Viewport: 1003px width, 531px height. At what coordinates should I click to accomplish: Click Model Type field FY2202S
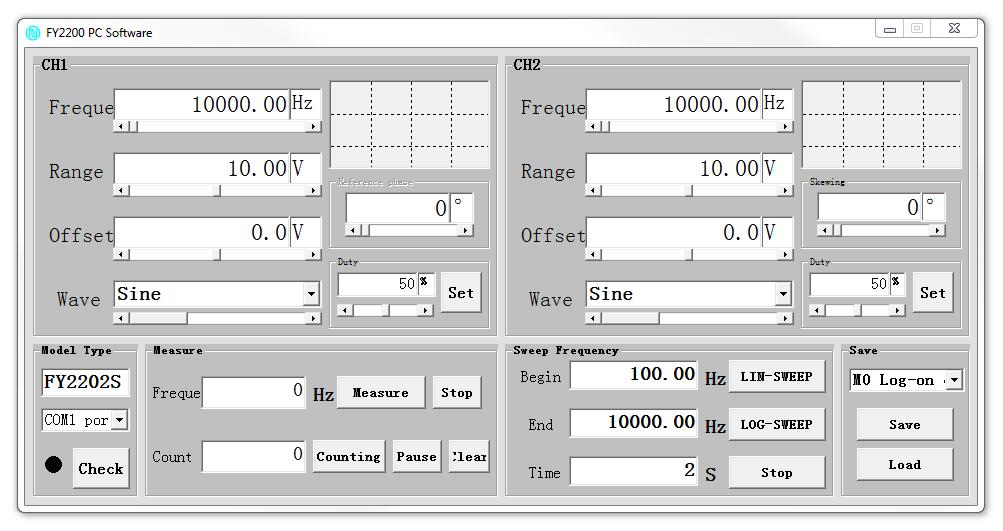tap(85, 383)
